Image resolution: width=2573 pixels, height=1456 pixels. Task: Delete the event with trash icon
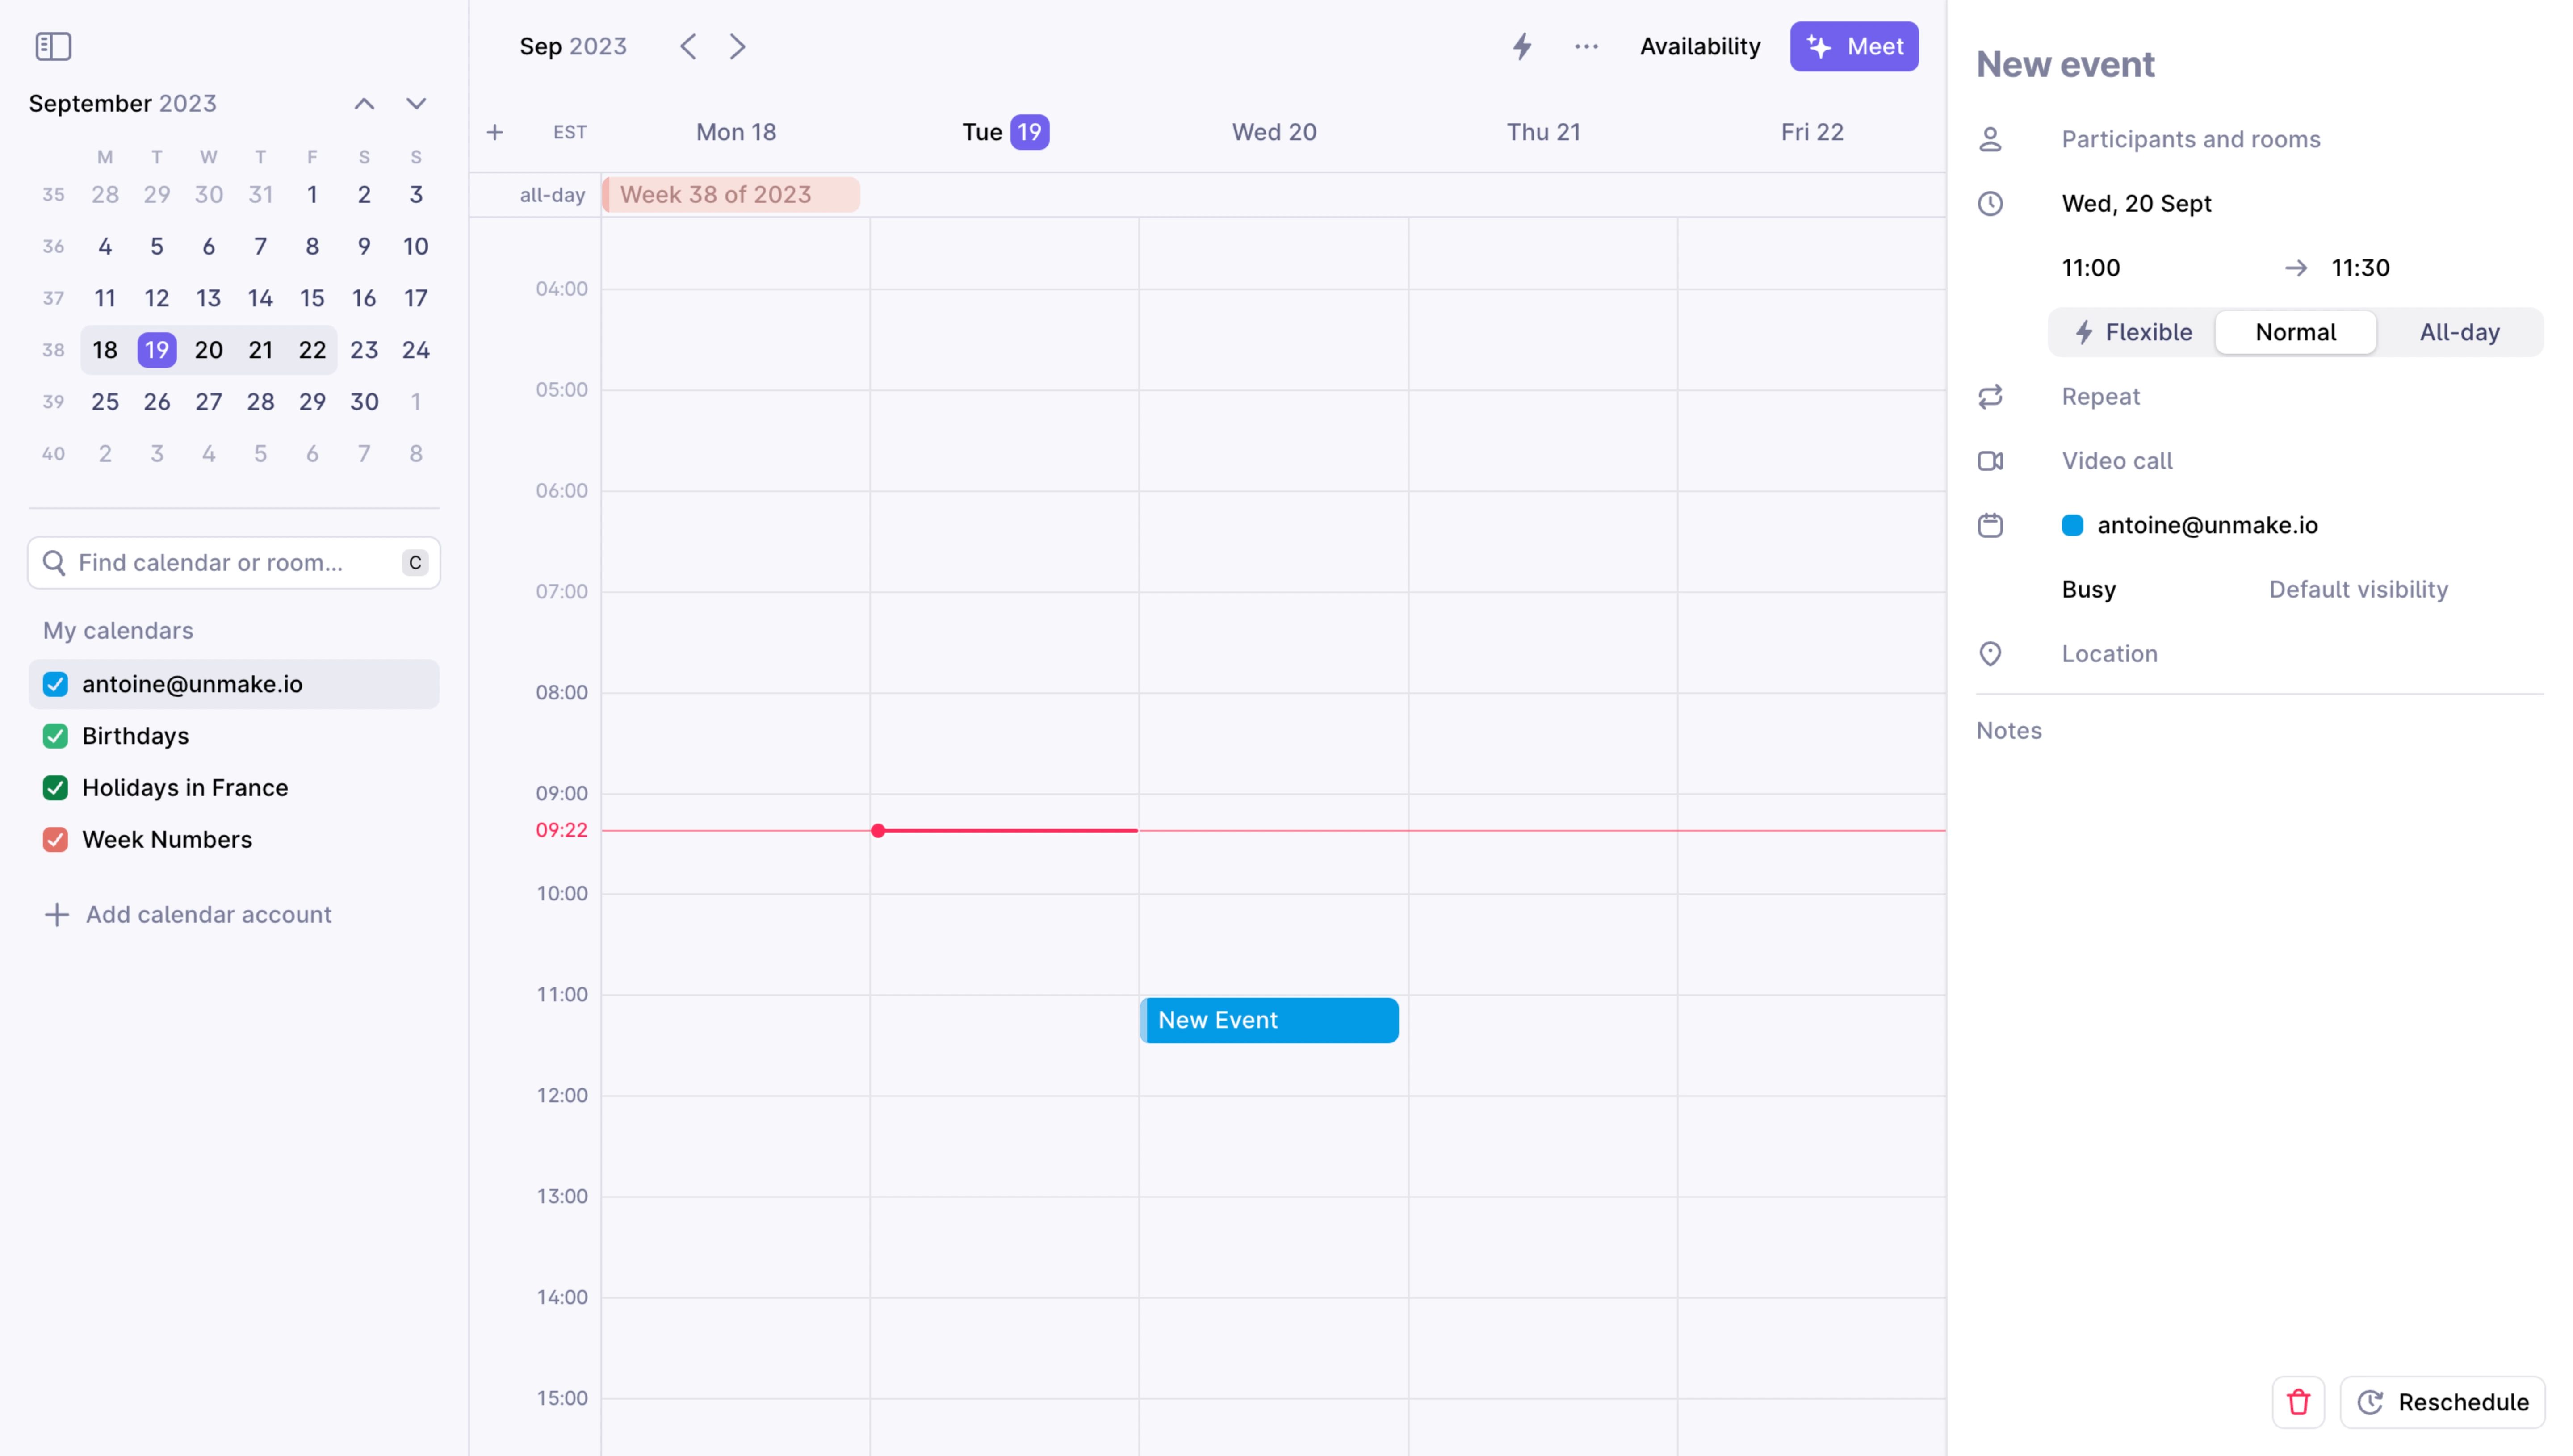(x=2298, y=1402)
